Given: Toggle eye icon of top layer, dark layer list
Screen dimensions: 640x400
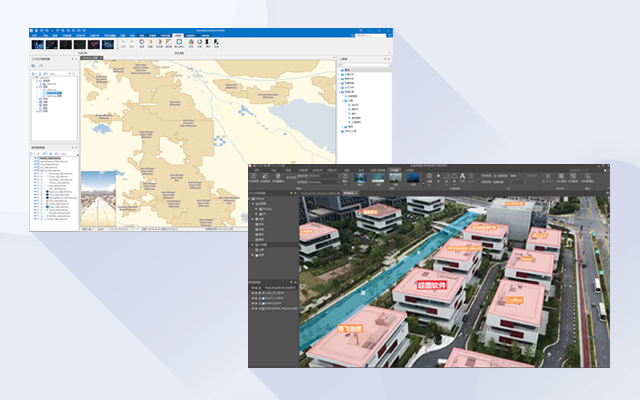Looking at the screenshot, I should tap(253, 288).
